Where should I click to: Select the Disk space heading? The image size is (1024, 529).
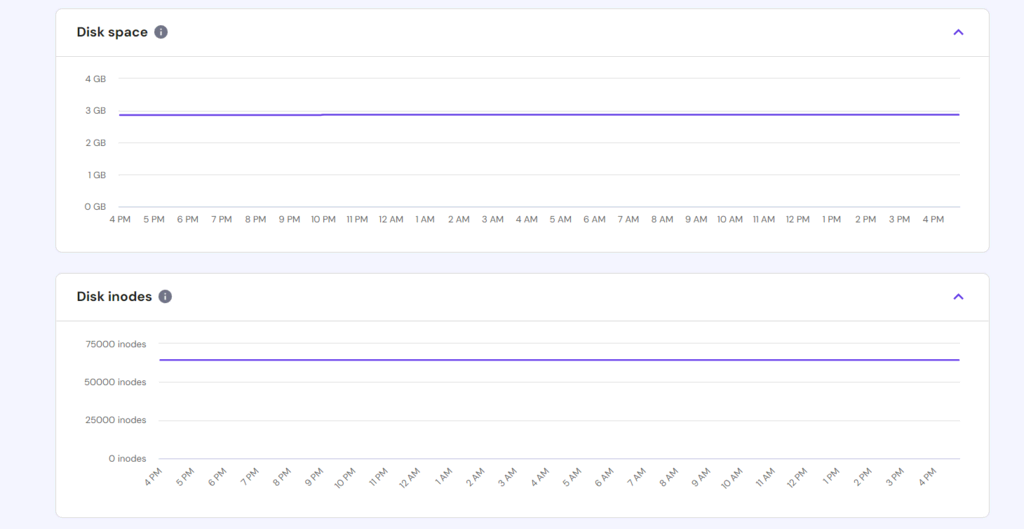[x=112, y=32]
